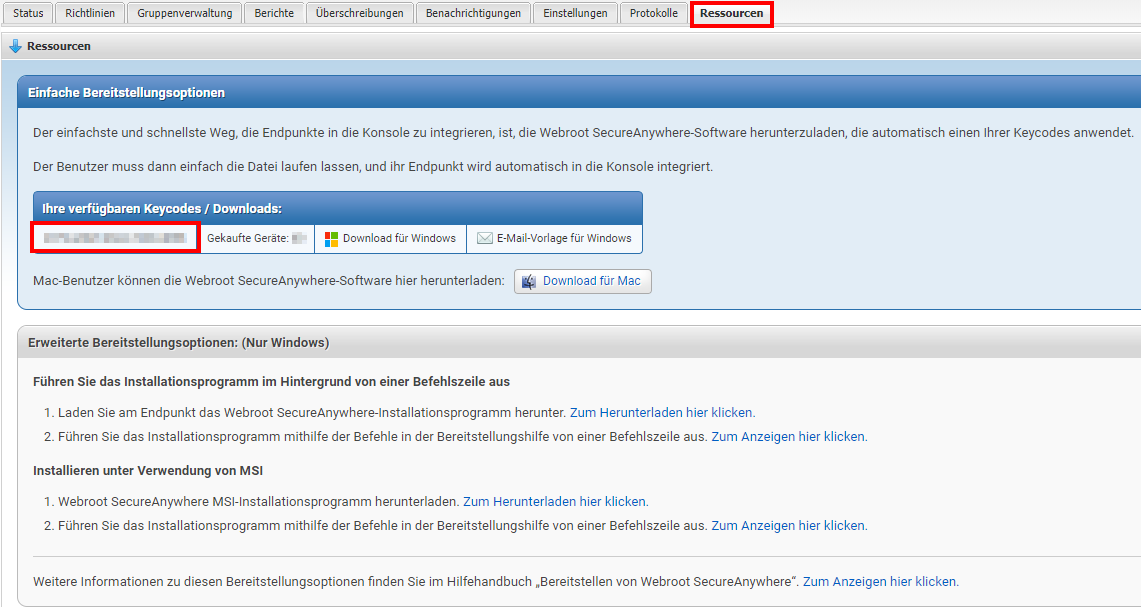
Task: Click Zum Herunterladen link for the endpoint installer
Action: click(662, 412)
